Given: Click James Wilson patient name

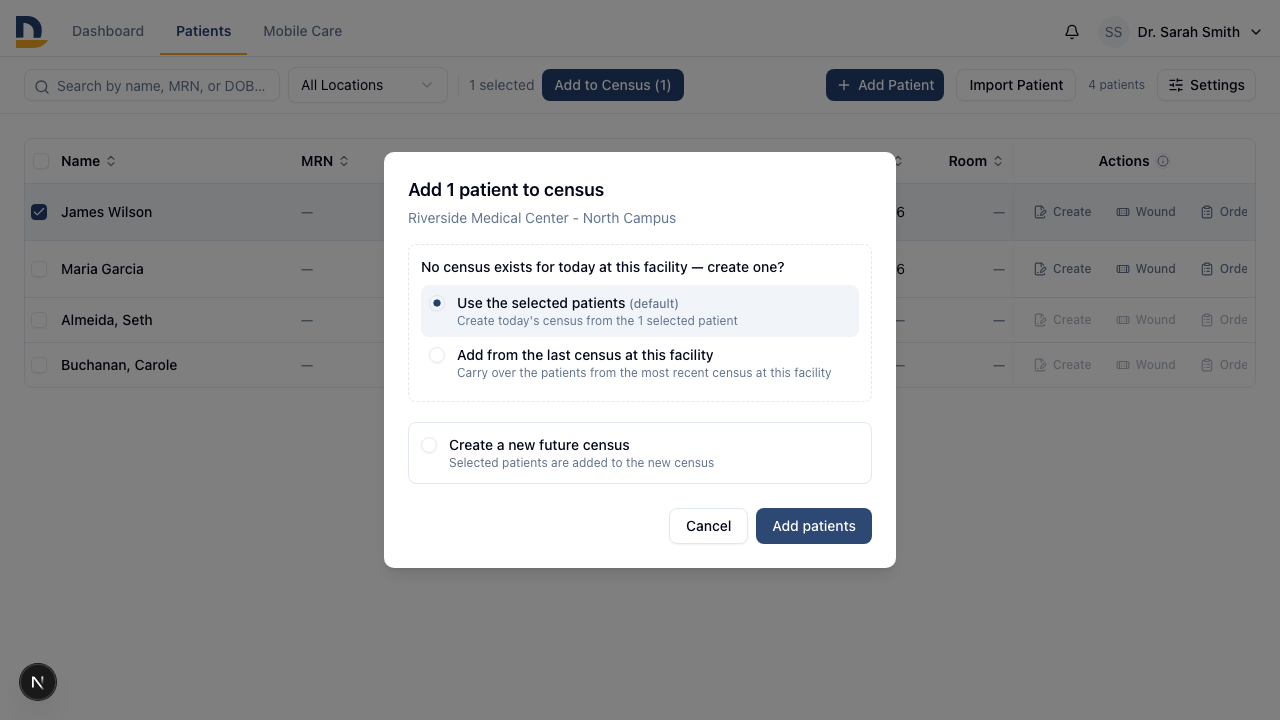Looking at the screenshot, I should (106, 212).
